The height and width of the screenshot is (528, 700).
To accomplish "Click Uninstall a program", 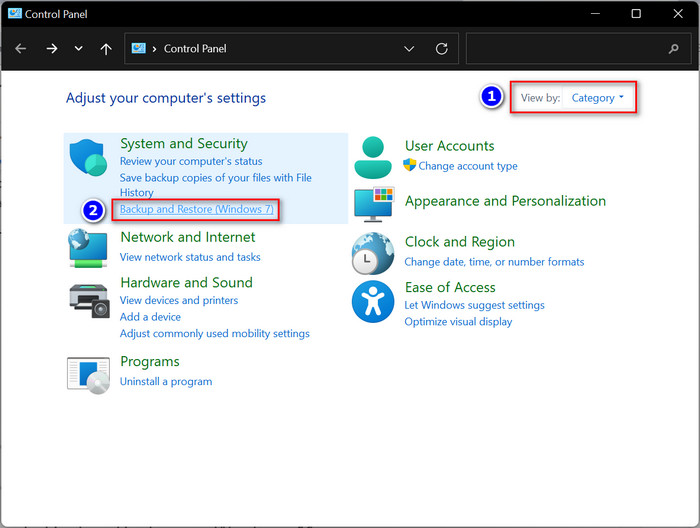I will (166, 382).
